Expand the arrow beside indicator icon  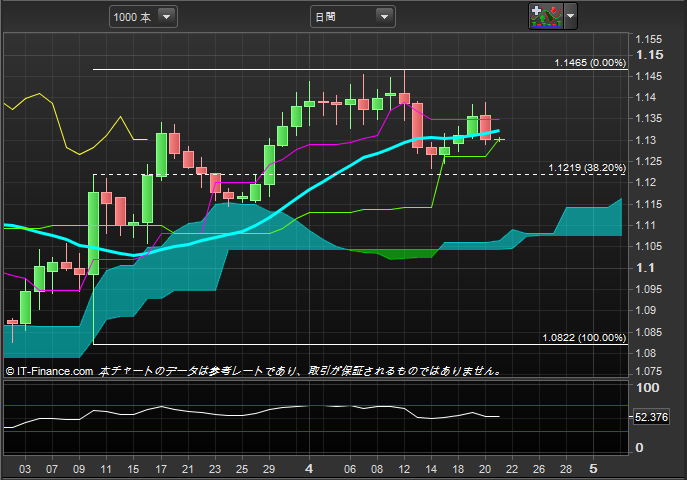point(570,16)
